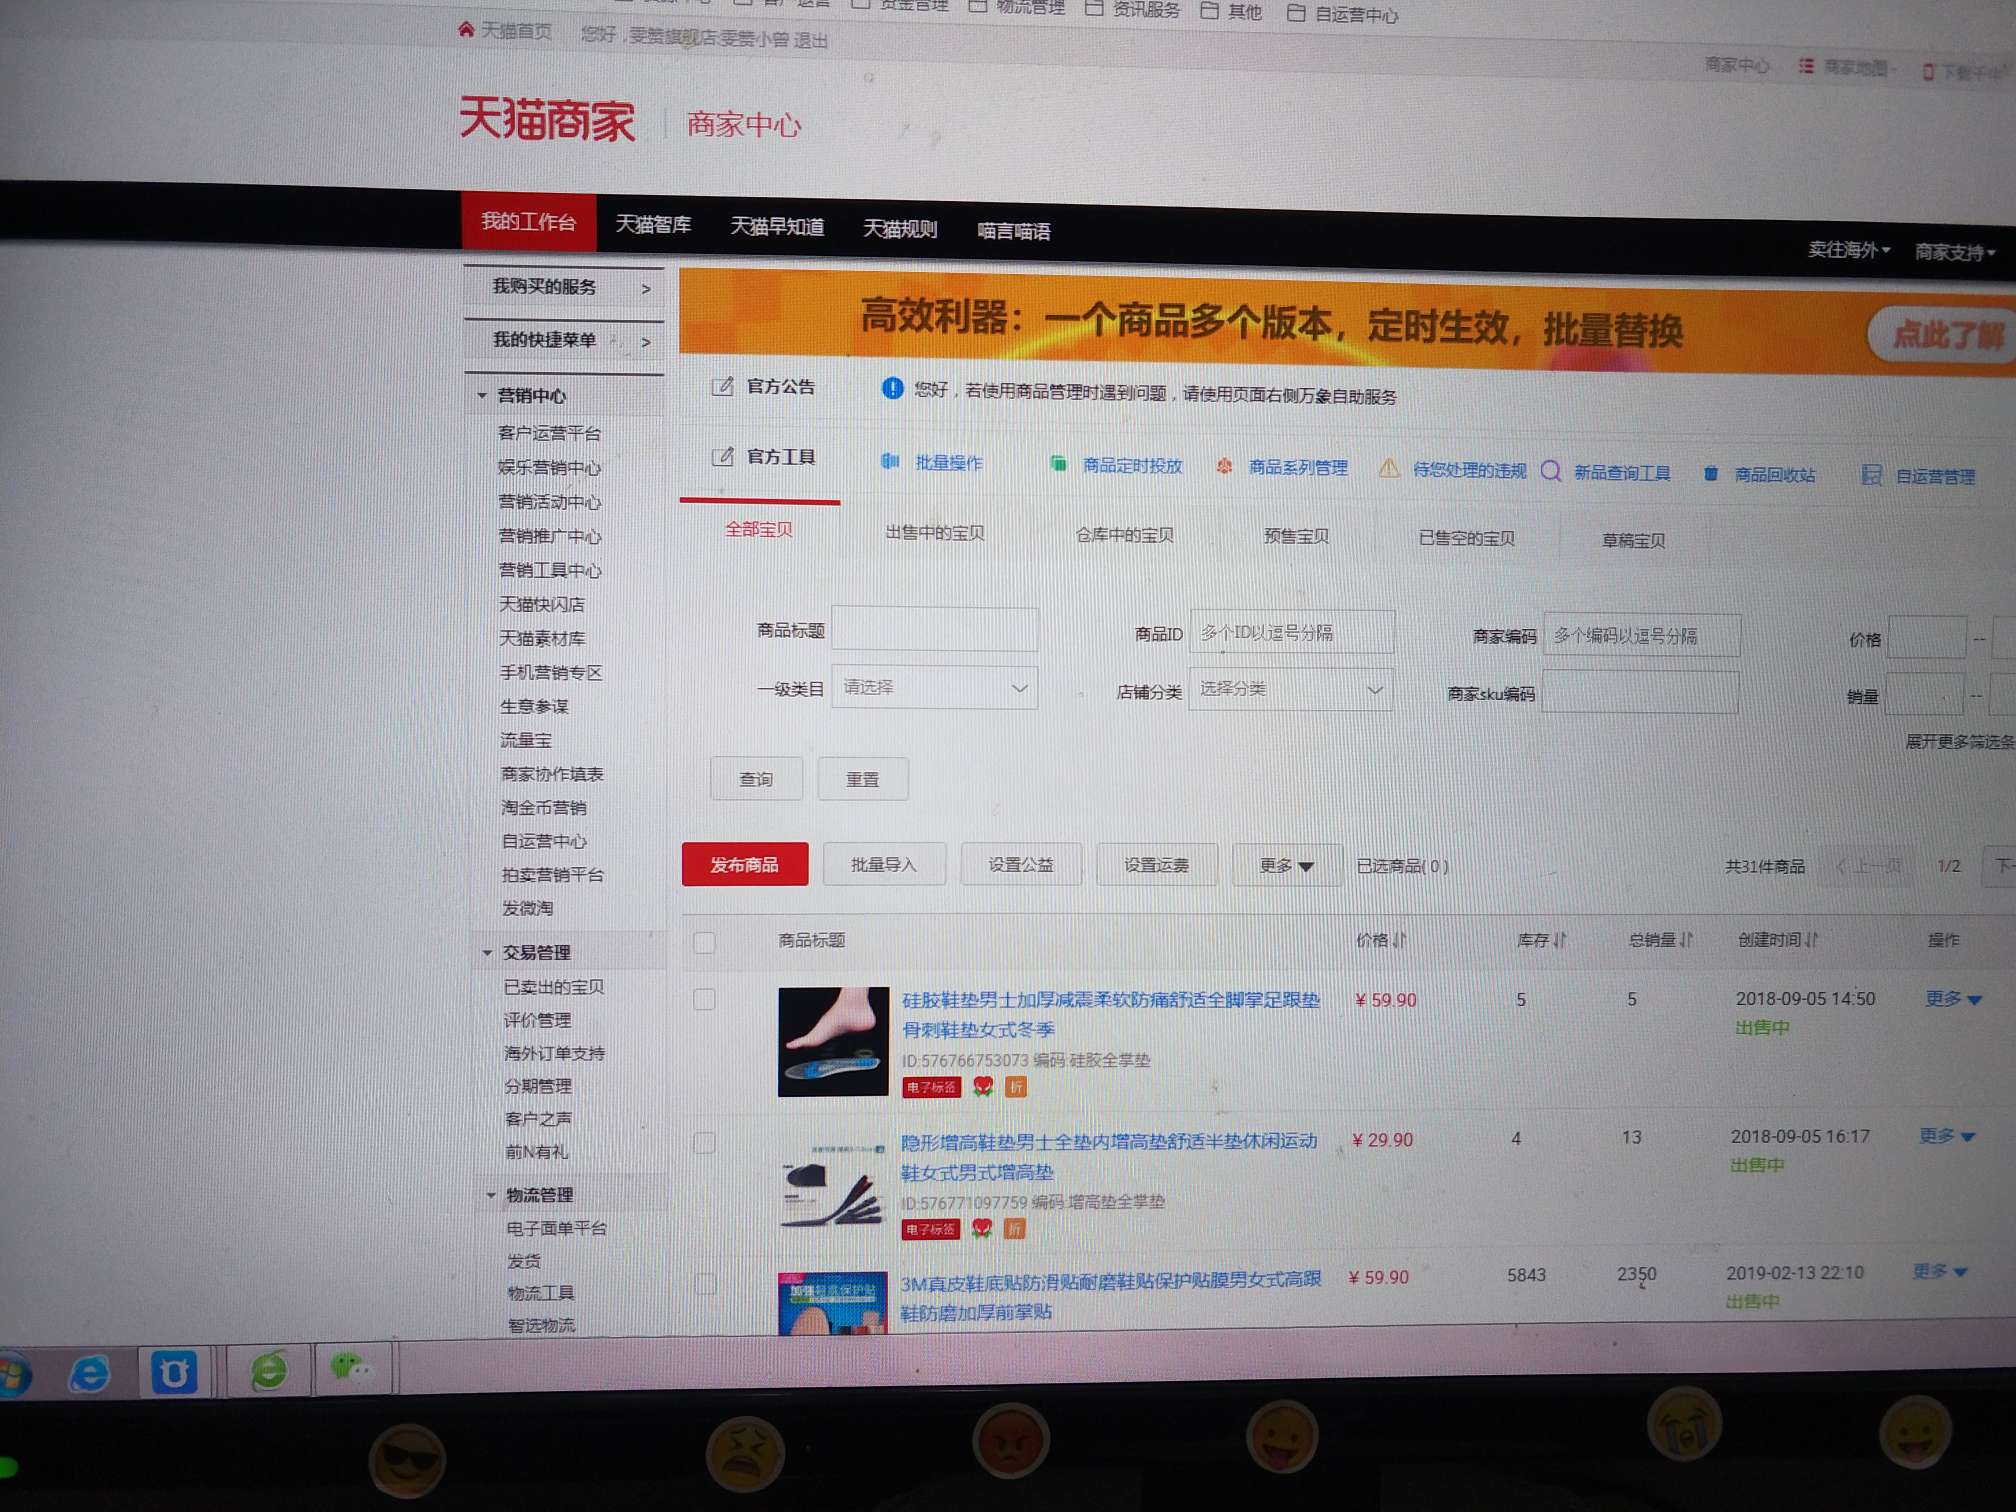The image size is (2016, 1512).
Task: Switch to 仓库中的宝贝 tab
Action: (1124, 535)
